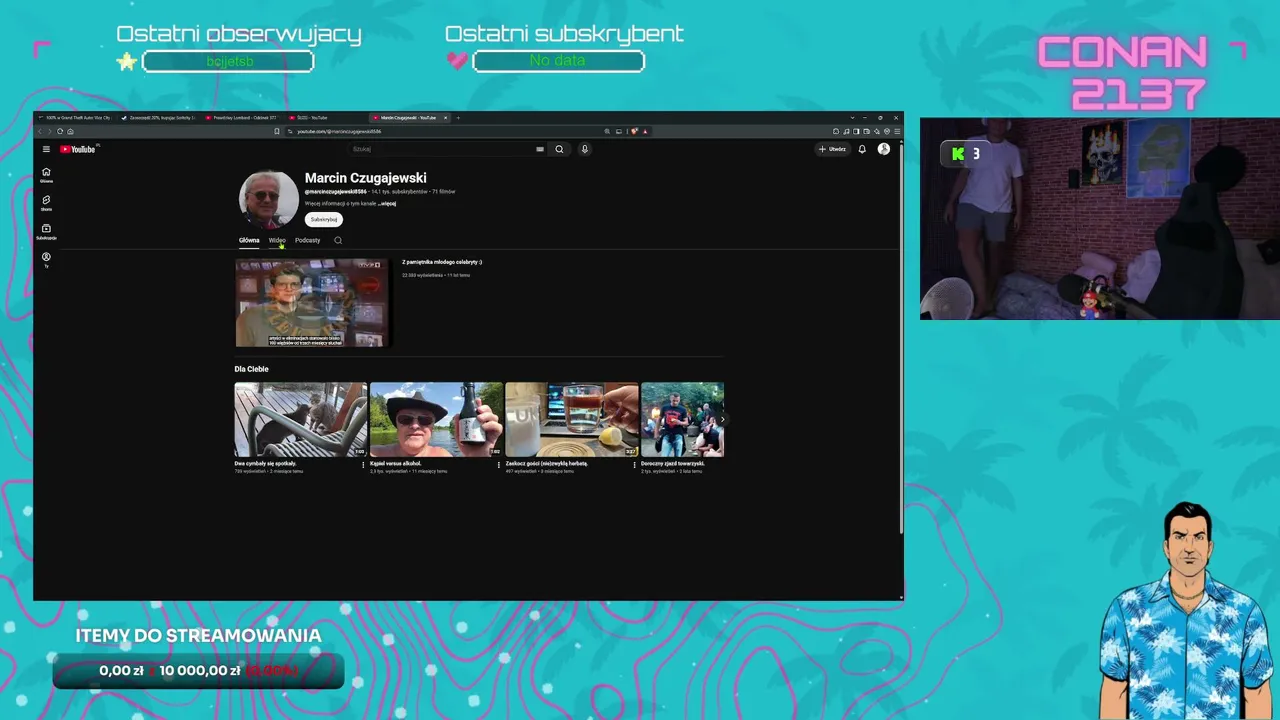Play the featured channel trailer thumbnail
The height and width of the screenshot is (720, 1280).
pos(312,303)
